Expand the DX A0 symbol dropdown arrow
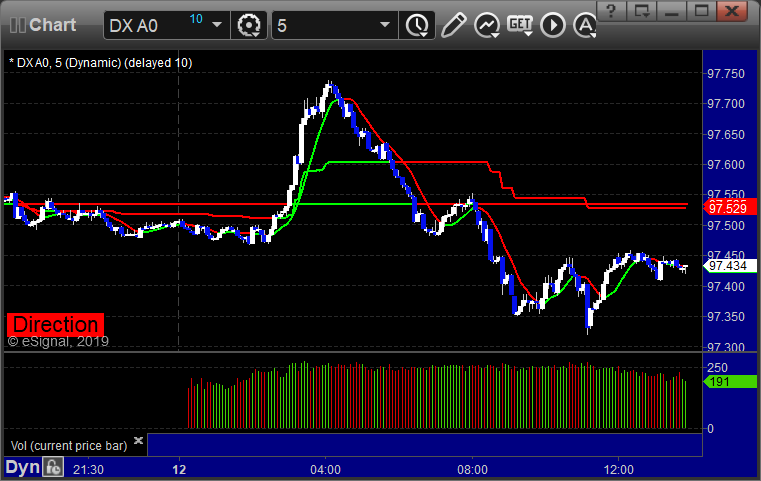The height and width of the screenshot is (481, 761). (217, 25)
